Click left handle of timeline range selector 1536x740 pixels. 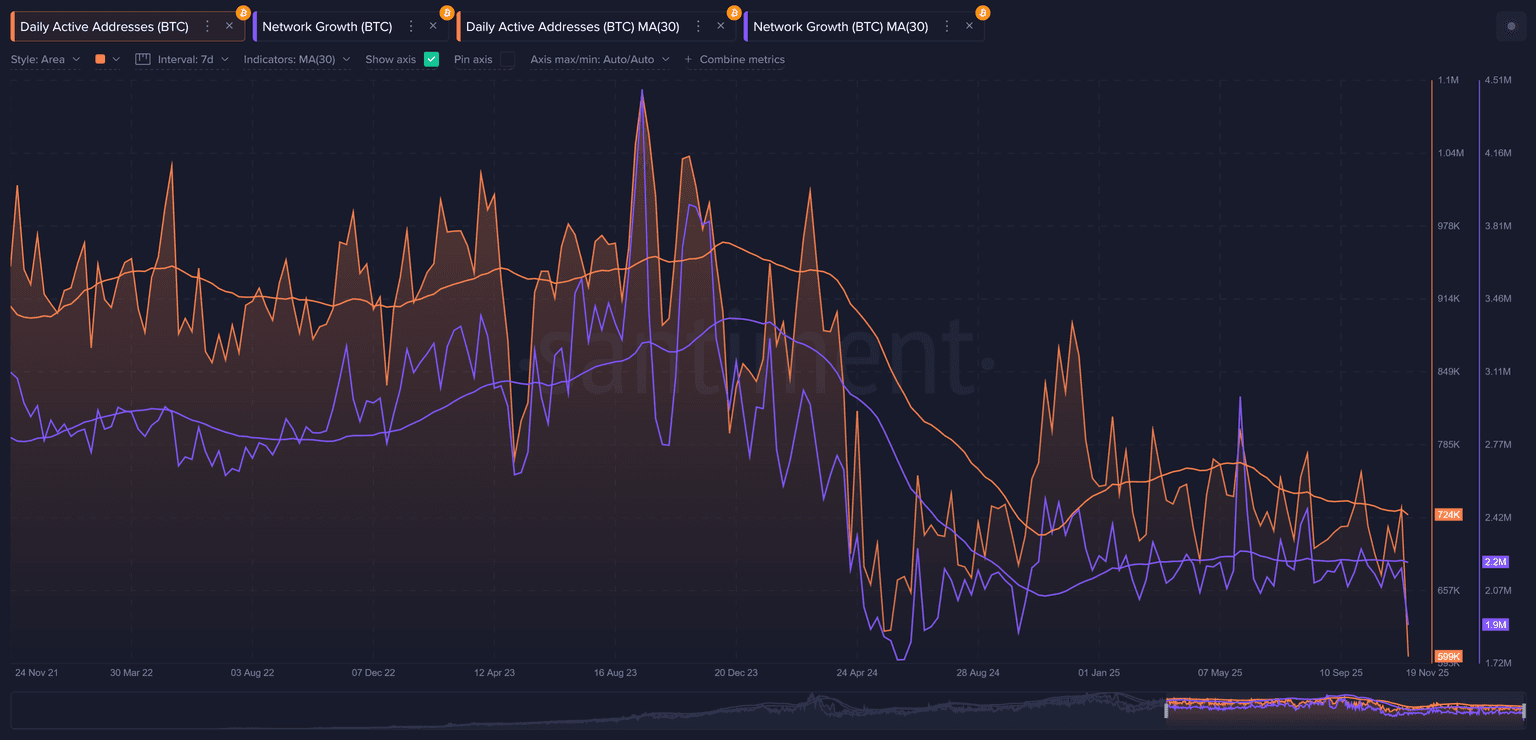click(1166, 709)
